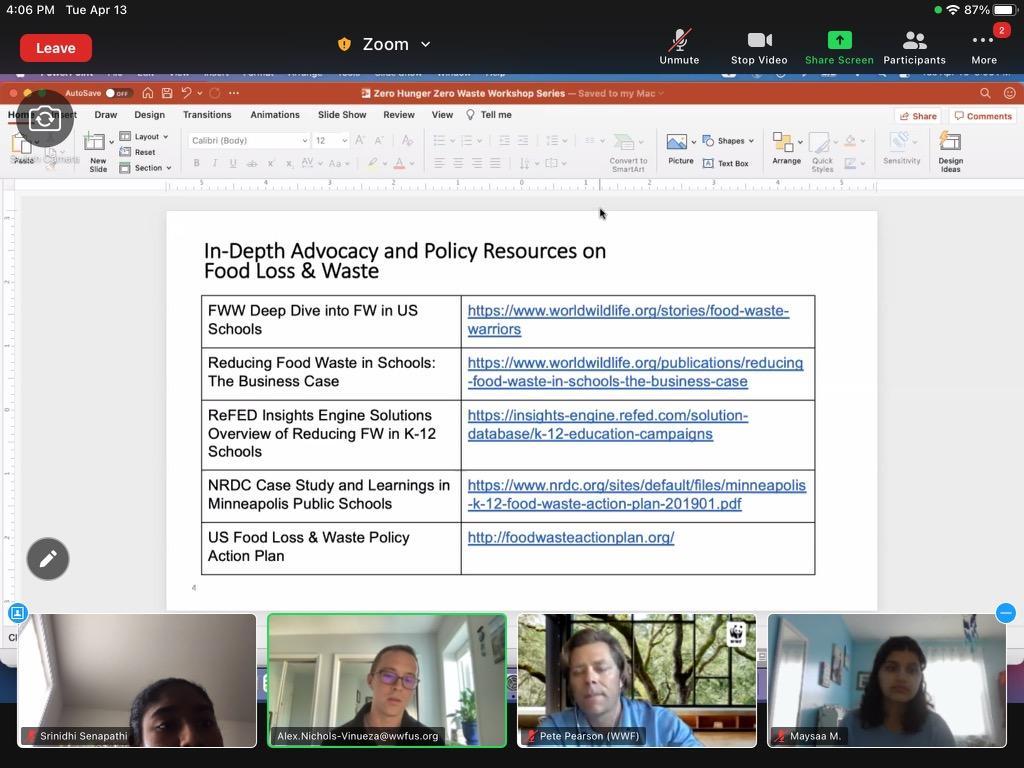The height and width of the screenshot is (768, 1024).
Task: Leave the meeting with the red button
Action: [56, 48]
